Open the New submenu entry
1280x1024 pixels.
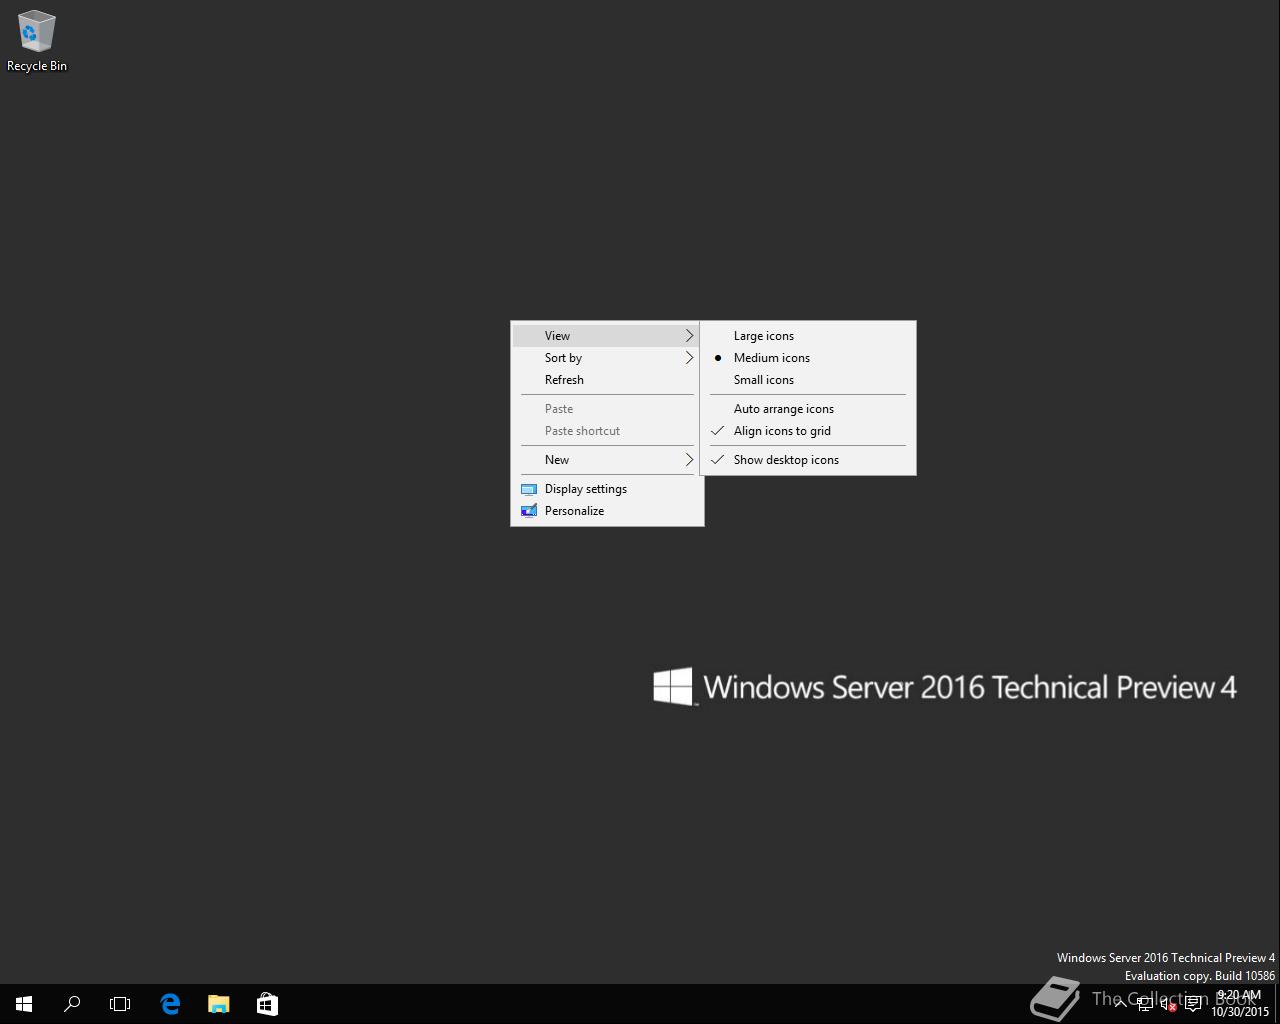click(x=607, y=460)
